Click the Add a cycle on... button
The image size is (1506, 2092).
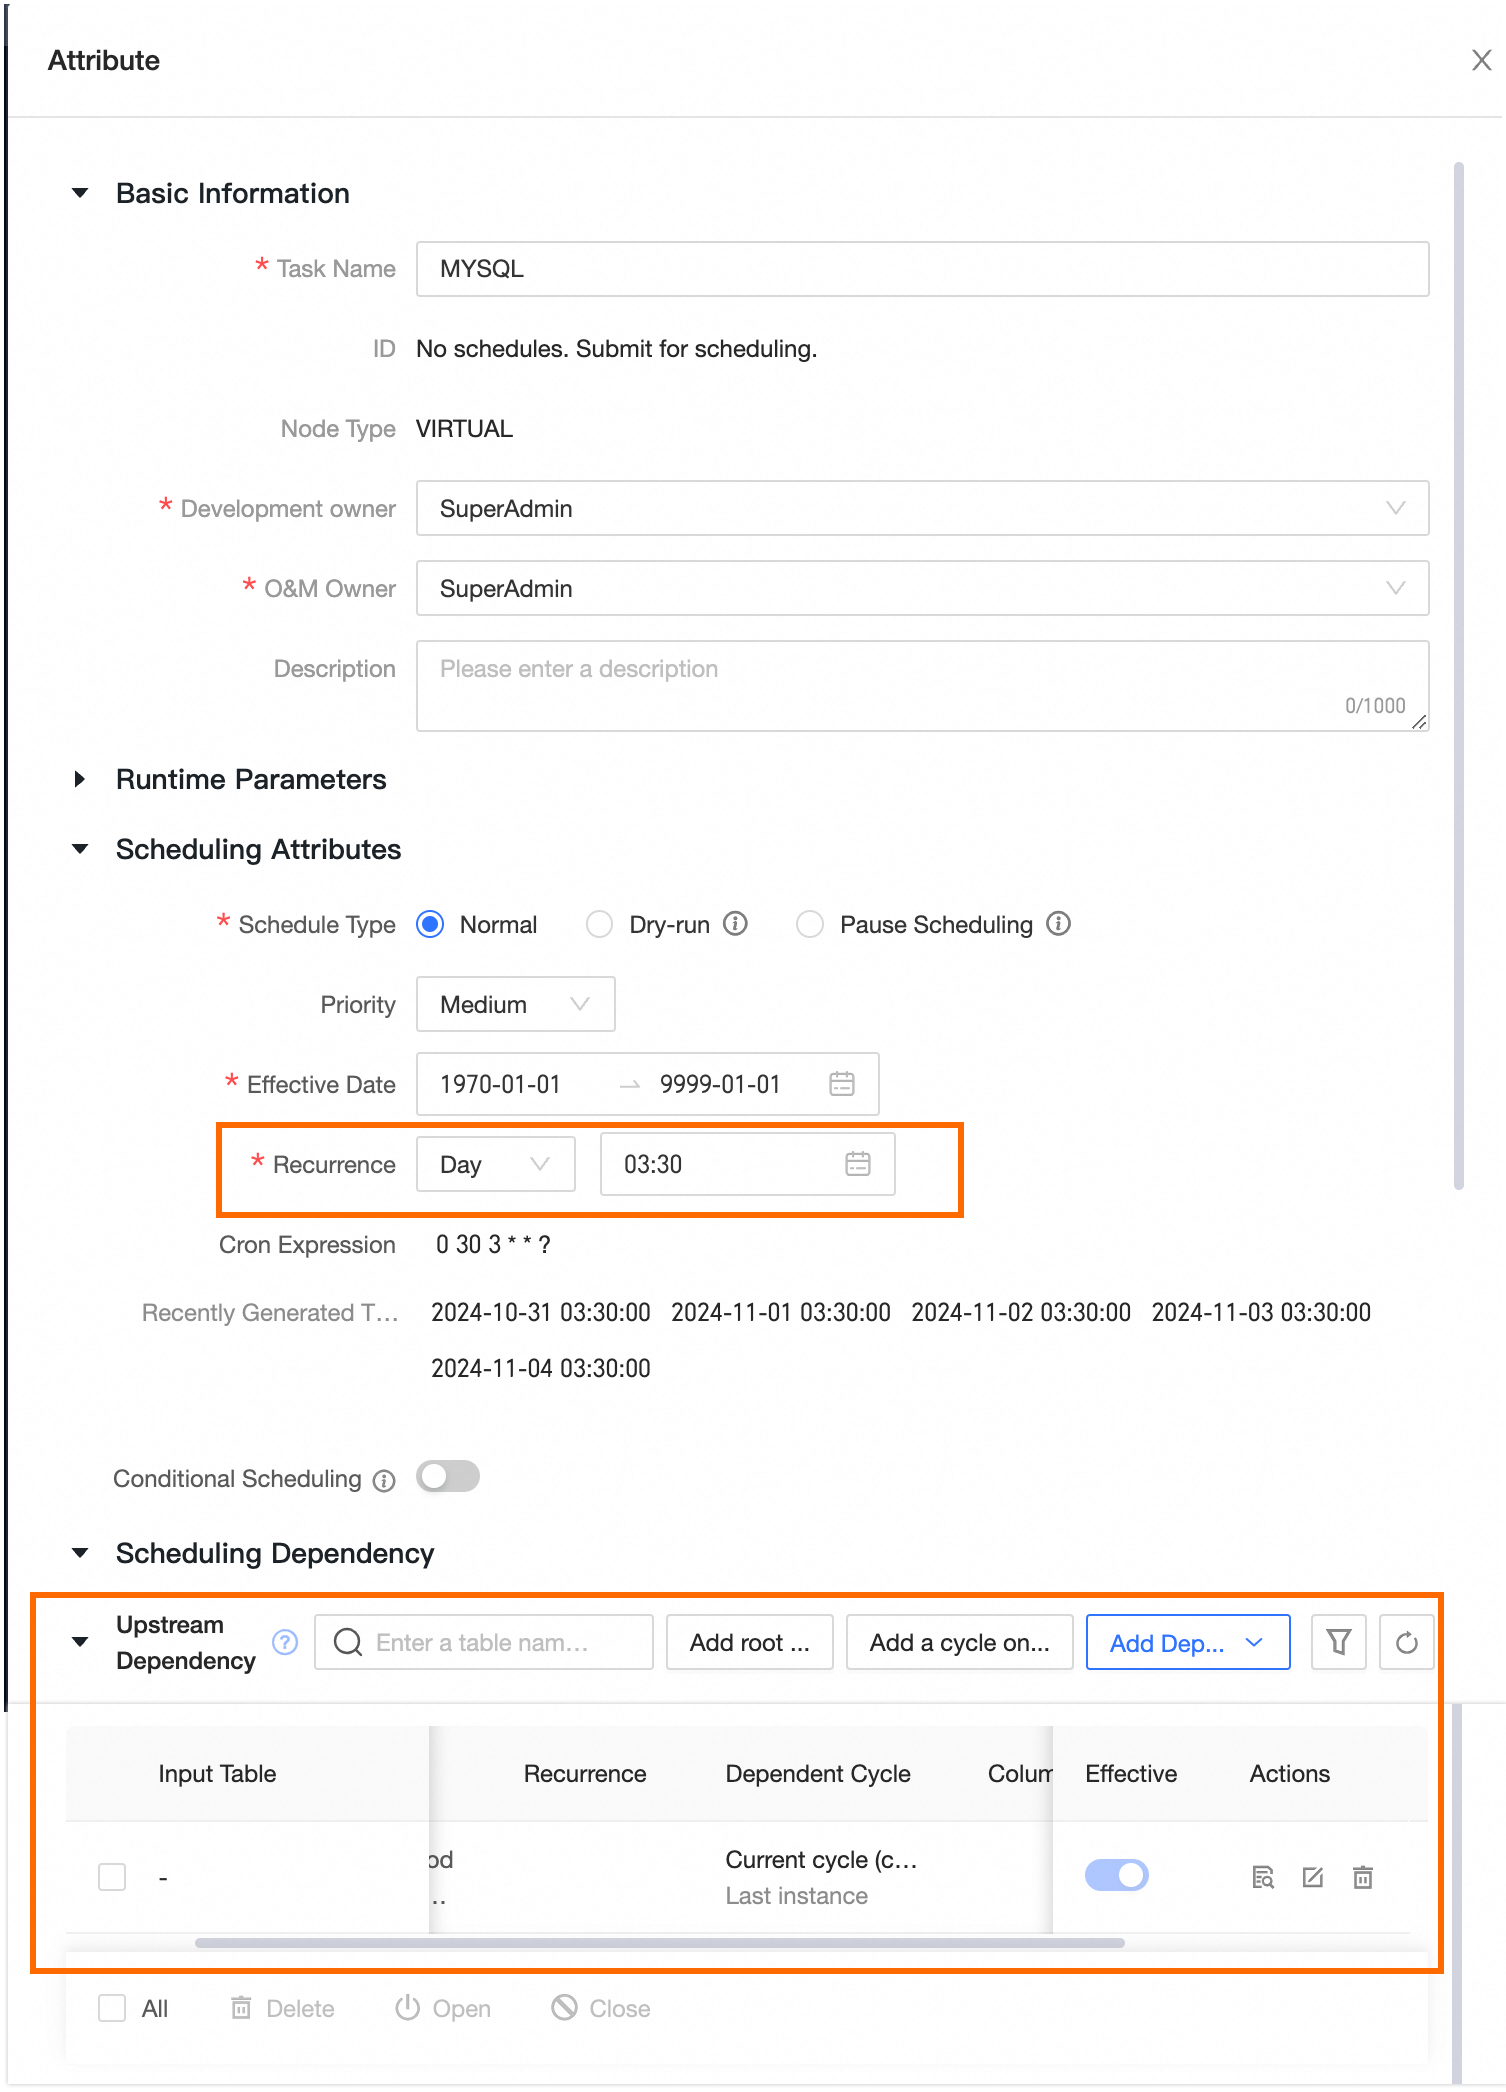[960, 1642]
